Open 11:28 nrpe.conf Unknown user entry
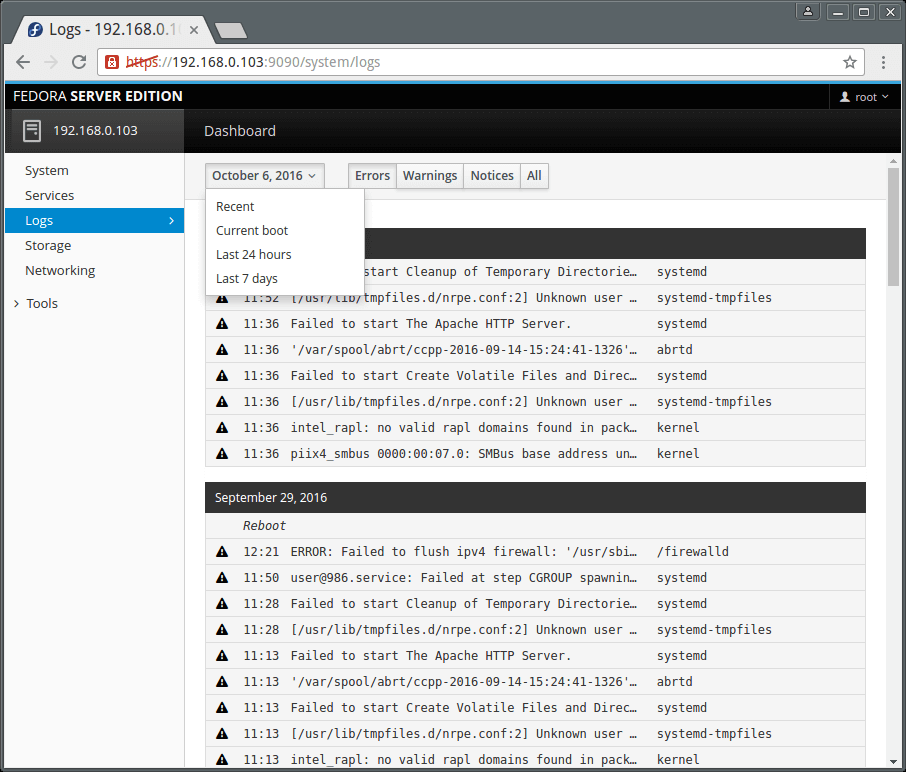The height and width of the screenshot is (772, 906). [x=535, y=630]
